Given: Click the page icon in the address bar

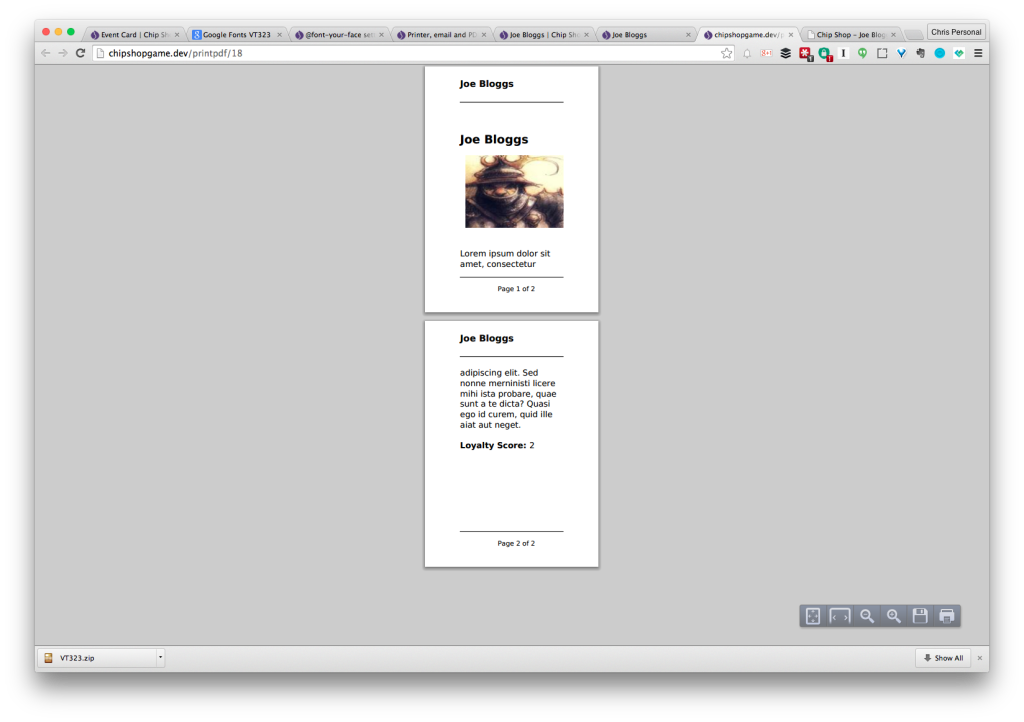Looking at the screenshot, I should click(x=101, y=53).
